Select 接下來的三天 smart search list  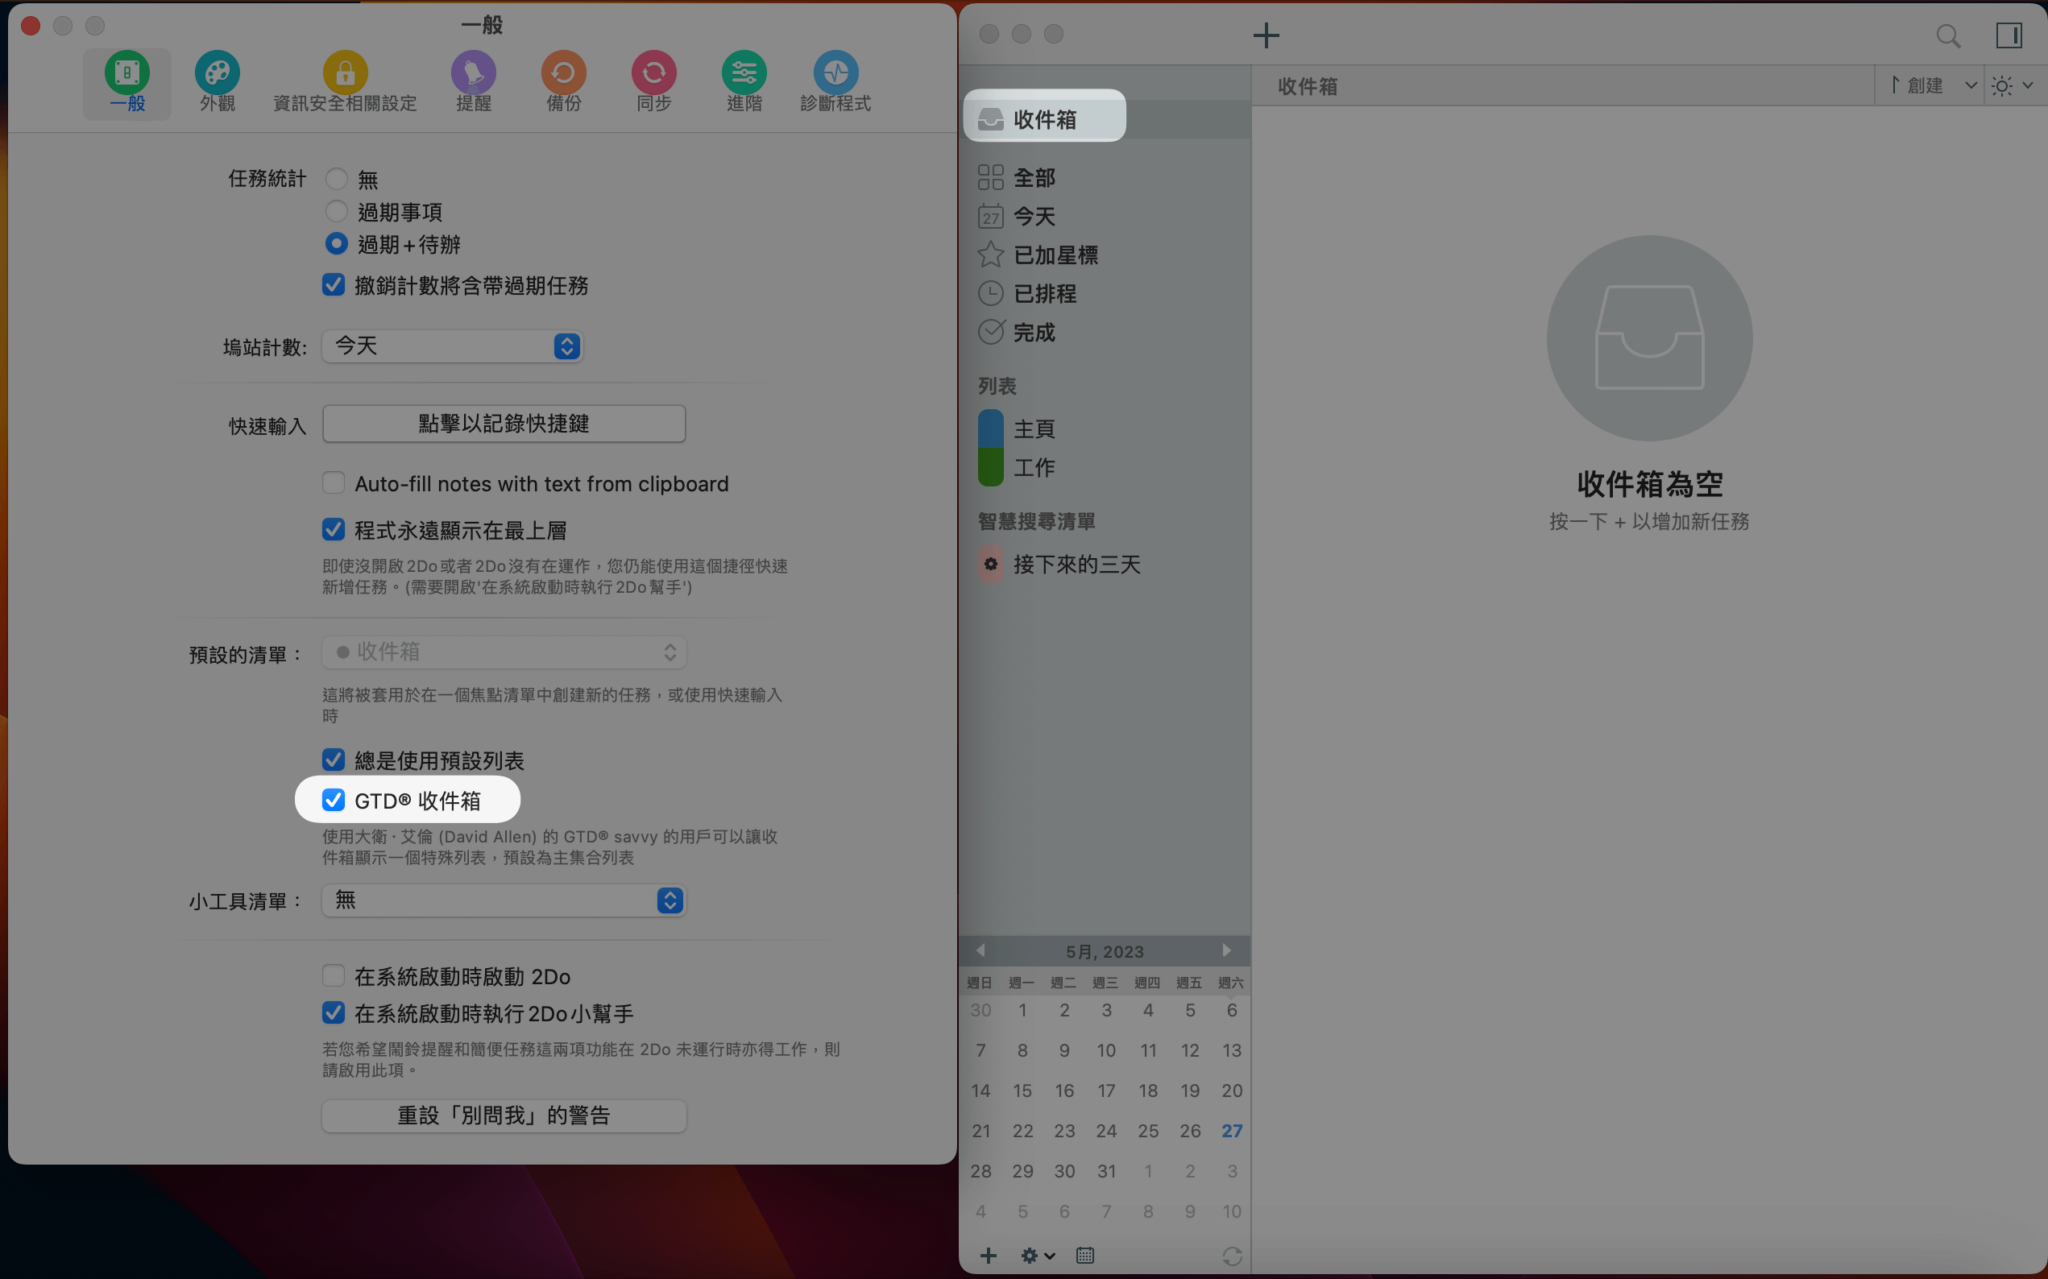[x=1077, y=564]
